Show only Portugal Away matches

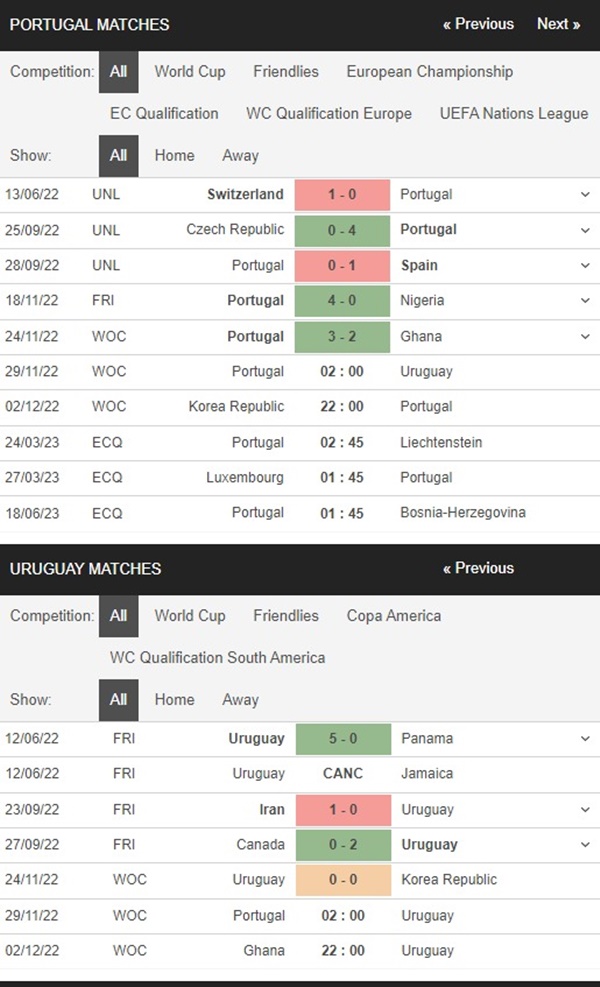(x=240, y=156)
